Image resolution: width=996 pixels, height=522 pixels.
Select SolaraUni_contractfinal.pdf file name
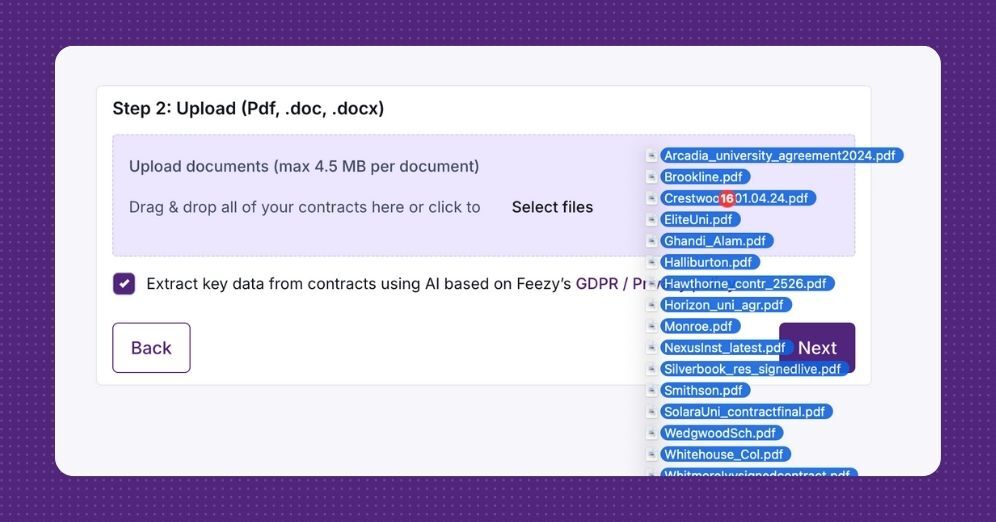[746, 412]
